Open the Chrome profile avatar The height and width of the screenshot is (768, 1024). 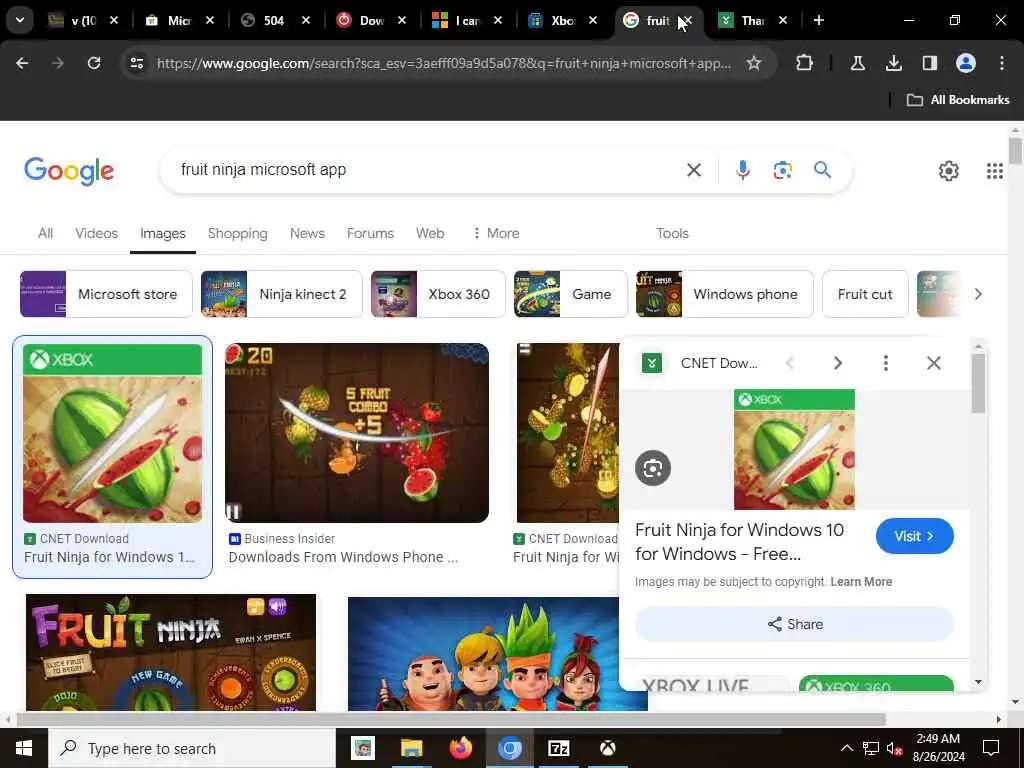tap(966, 63)
